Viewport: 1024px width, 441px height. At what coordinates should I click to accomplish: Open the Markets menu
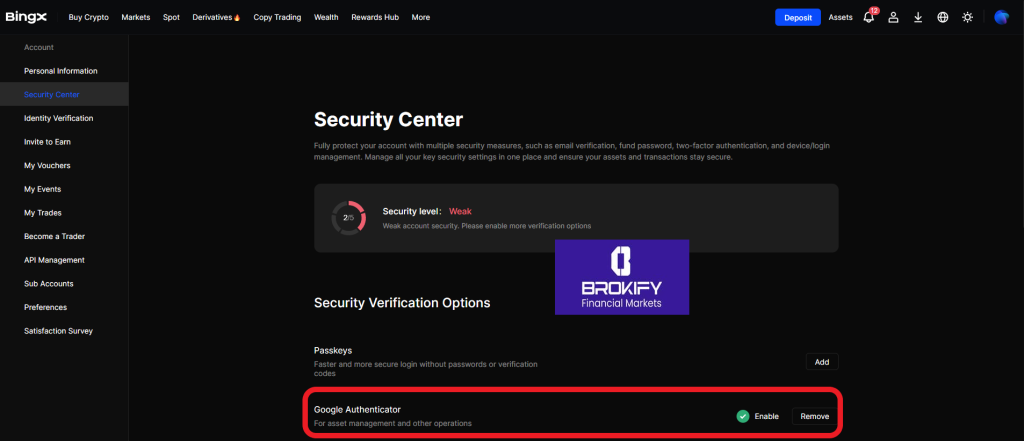coord(136,18)
